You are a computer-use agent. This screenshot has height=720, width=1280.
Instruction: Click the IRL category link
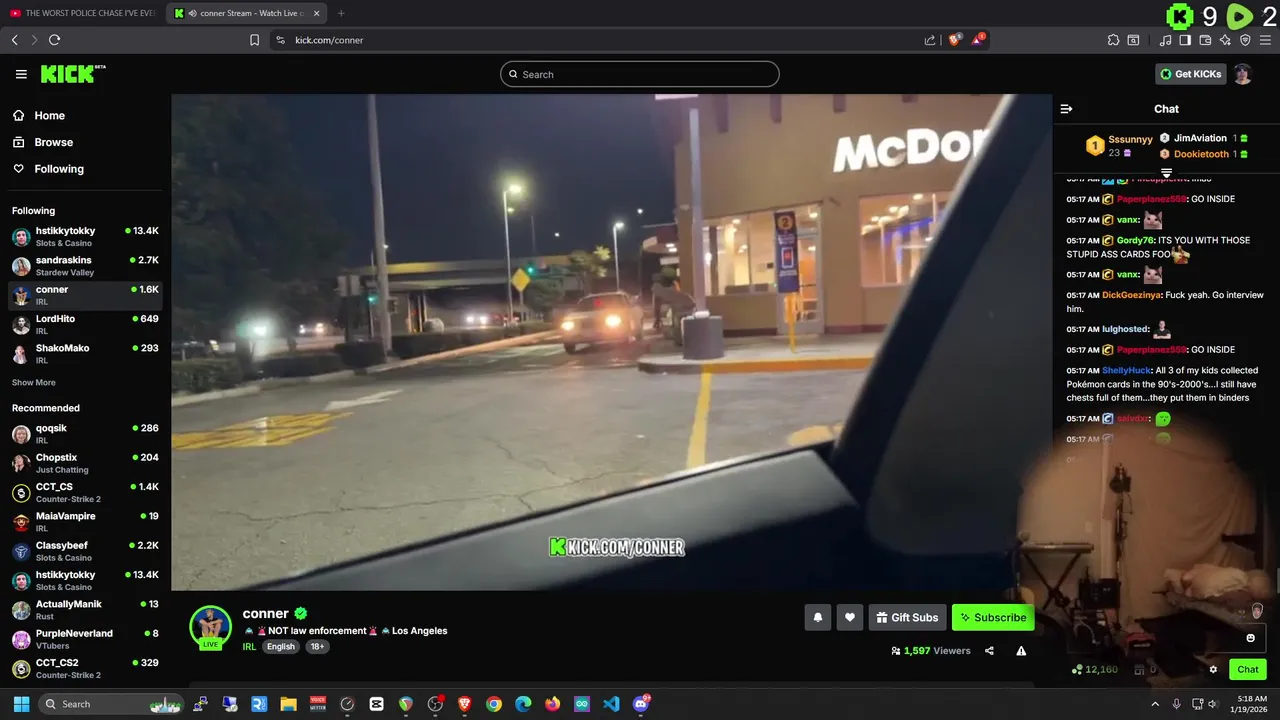pyautogui.click(x=249, y=647)
